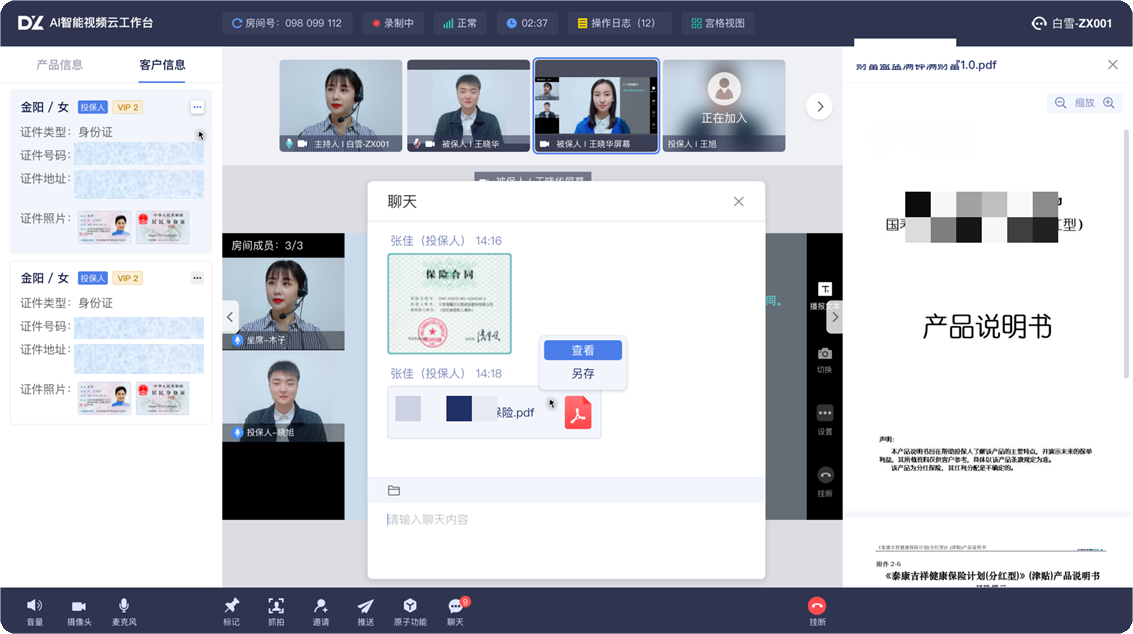This screenshot has height=634, width=1133.
Task: Open the 邀请 invite option
Action: coord(321,606)
